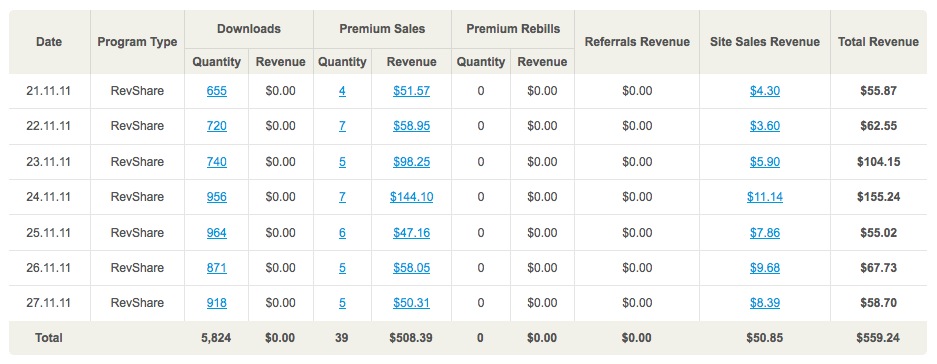Open the $3.60 site sales link

tap(764, 126)
